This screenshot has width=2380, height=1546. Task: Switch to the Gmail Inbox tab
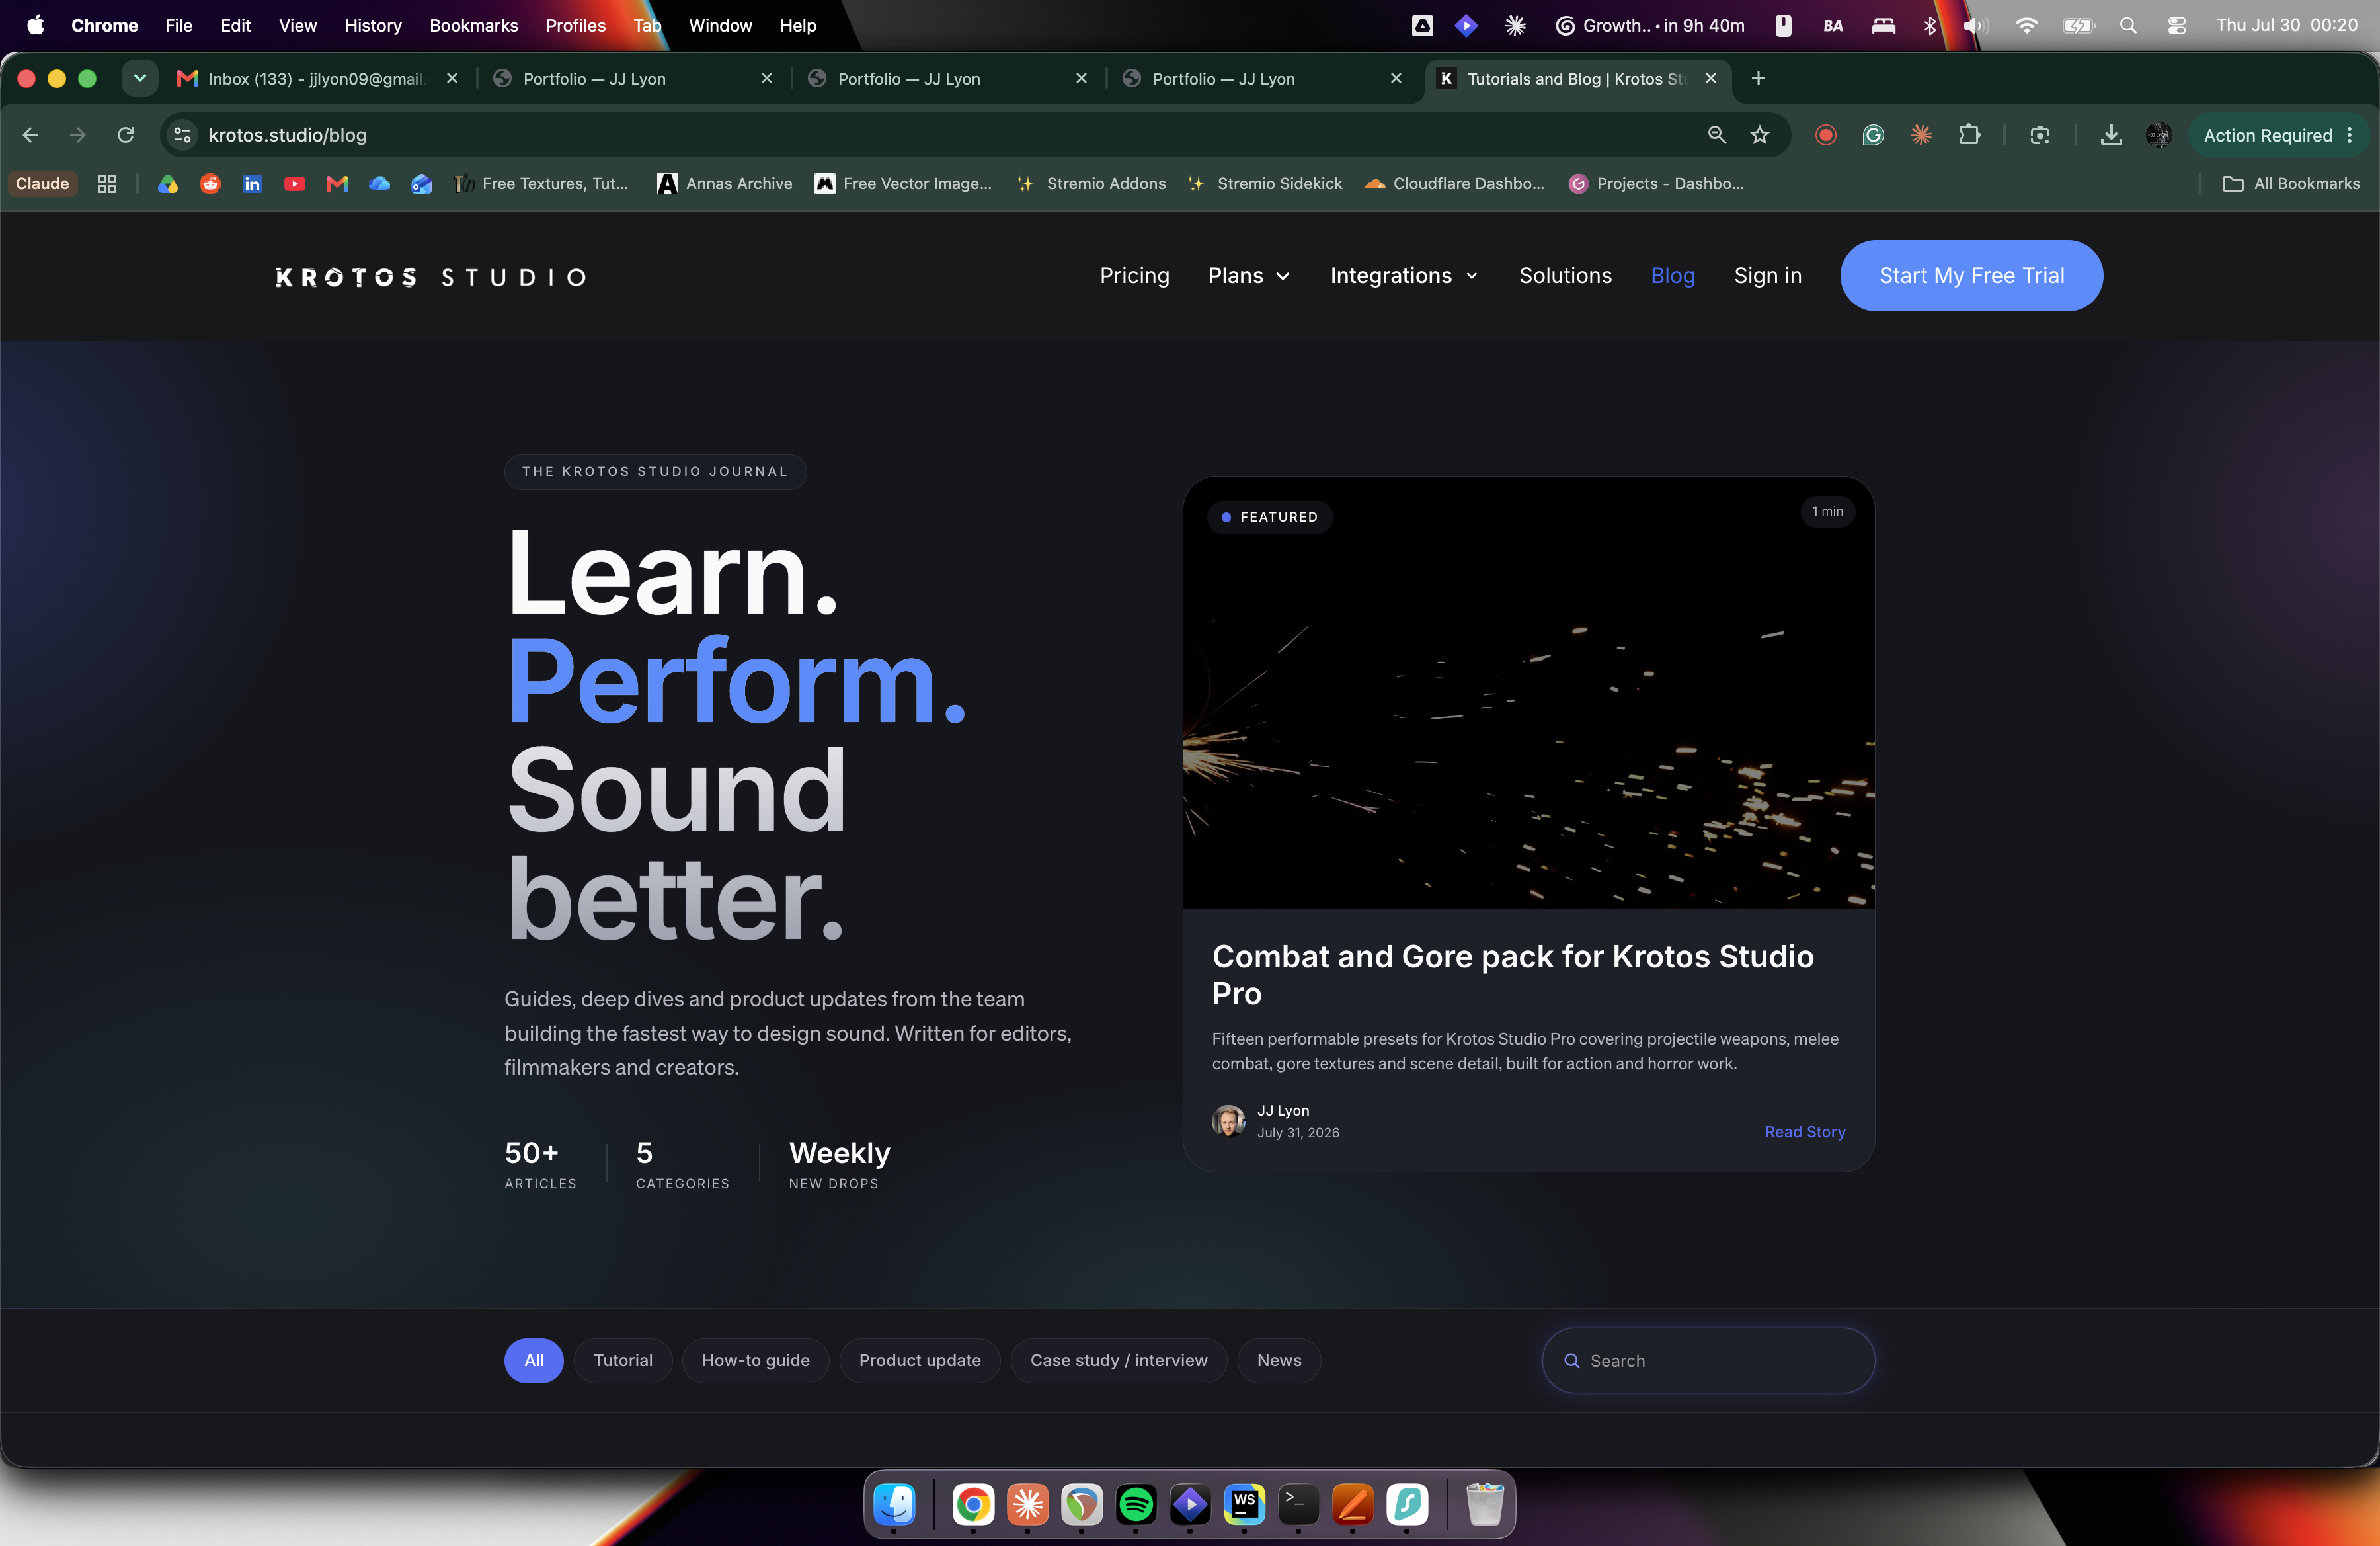[316, 79]
